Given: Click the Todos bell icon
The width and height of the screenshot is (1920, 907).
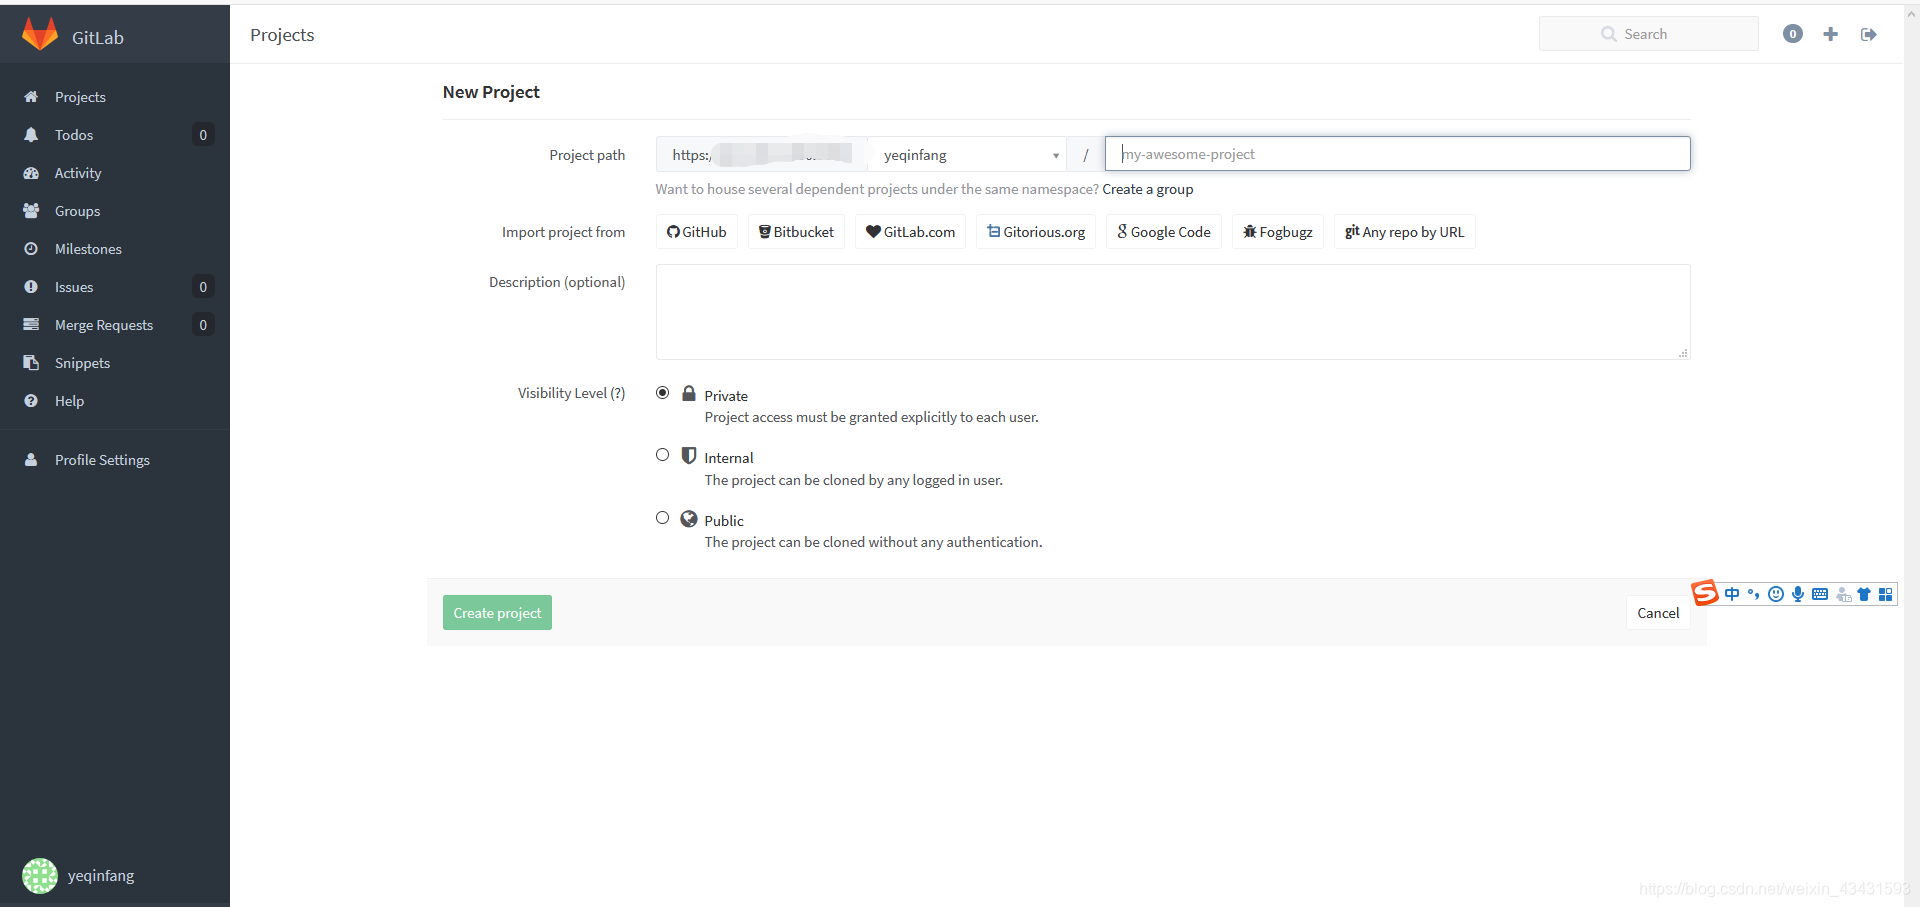Looking at the screenshot, I should 31,135.
